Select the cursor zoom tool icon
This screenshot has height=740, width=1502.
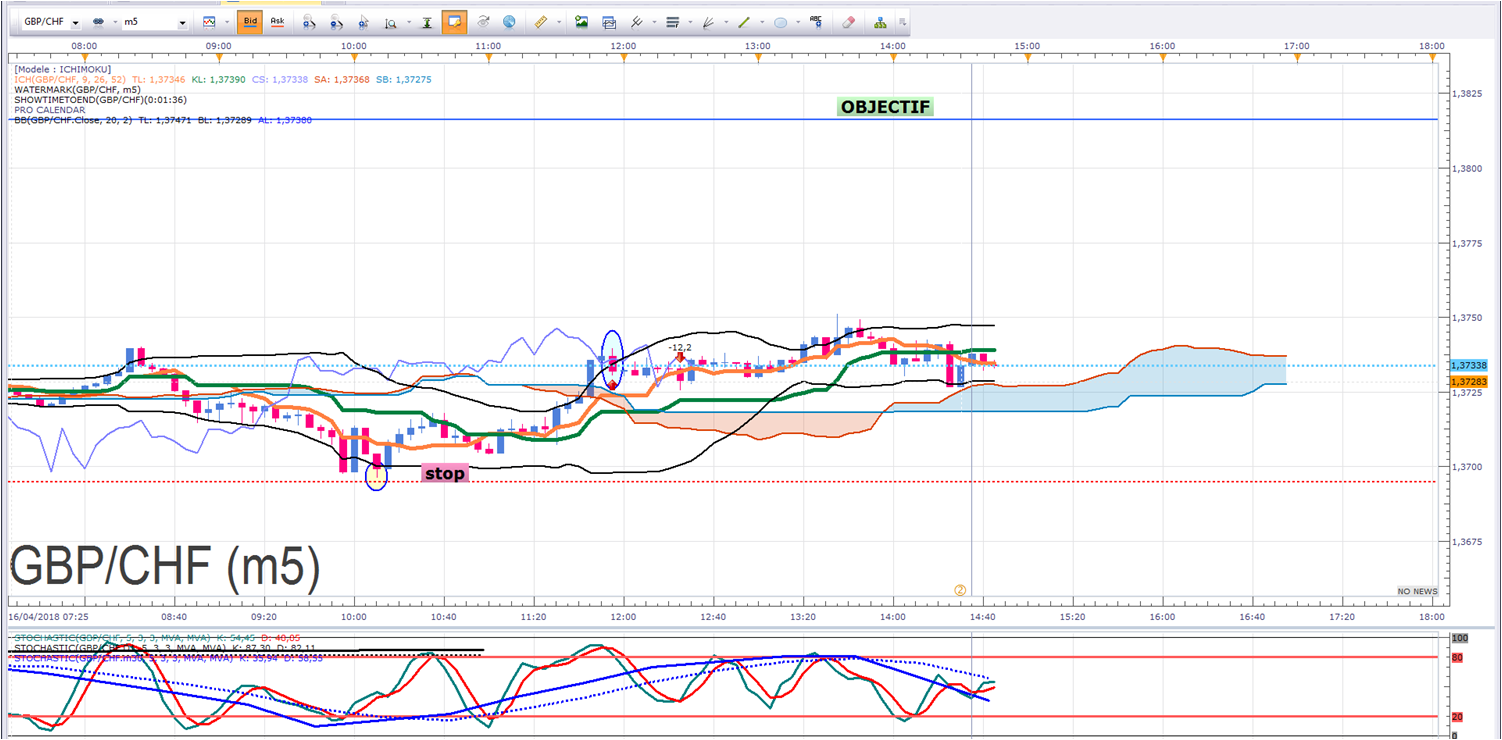click(362, 22)
